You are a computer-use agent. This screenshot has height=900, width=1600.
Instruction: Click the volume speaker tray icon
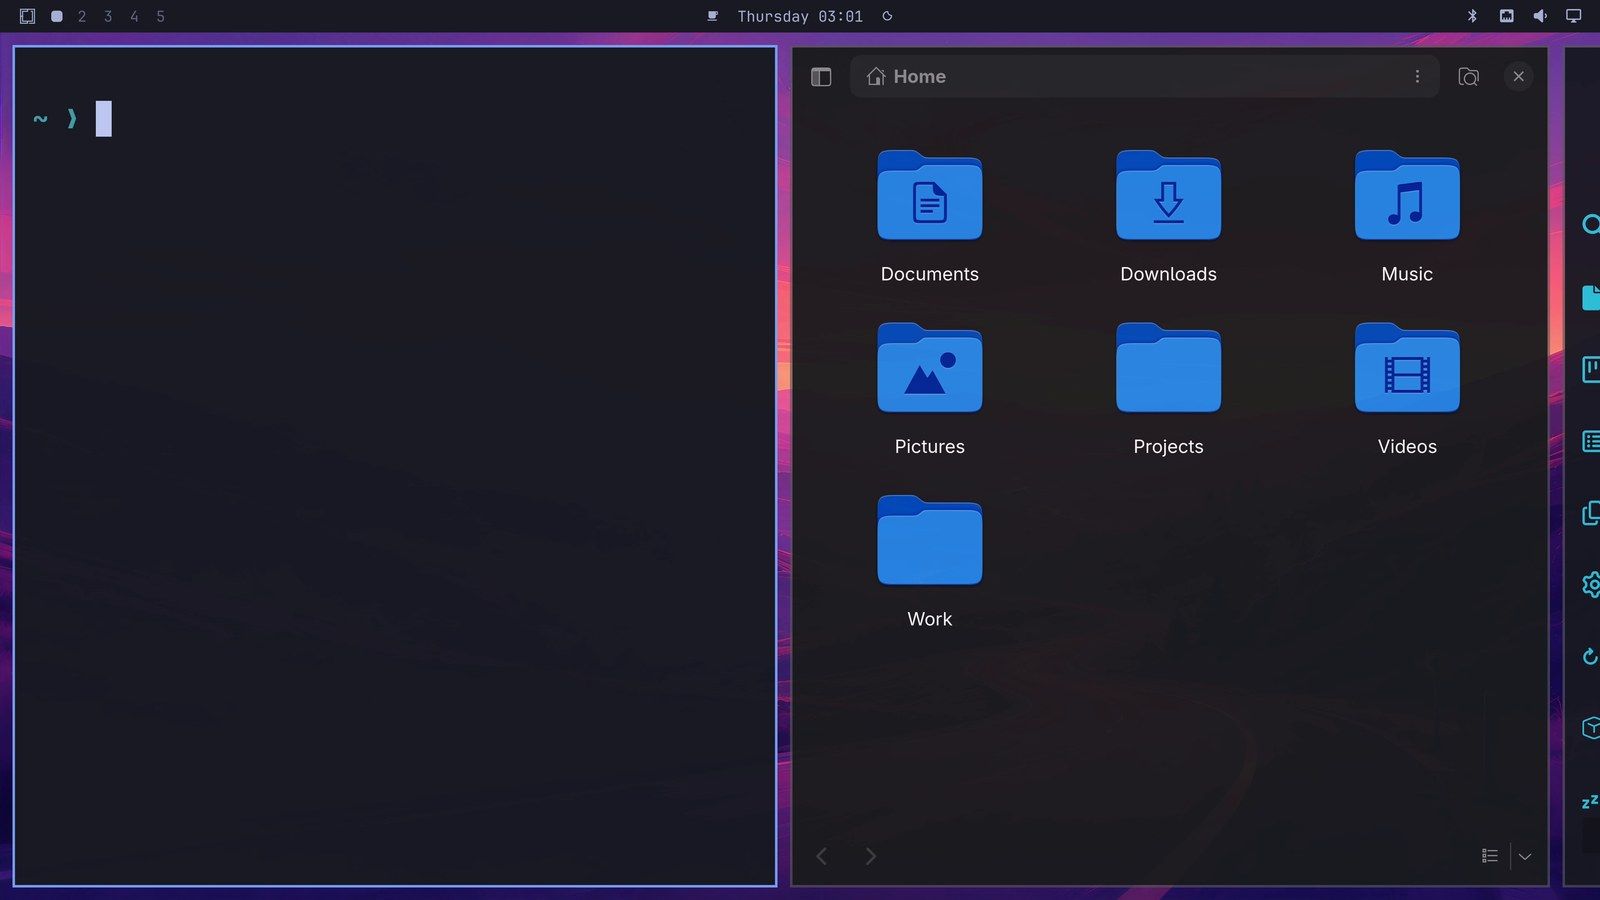pos(1540,16)
